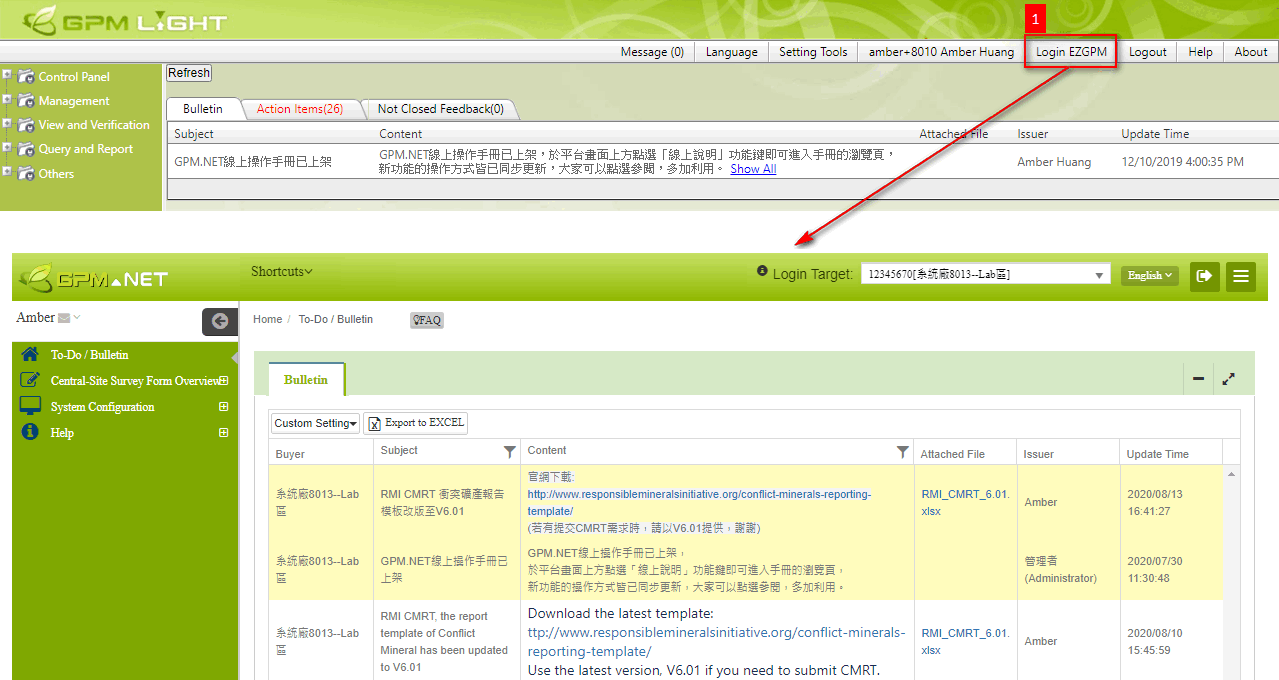Expand the System Configuration submenu

(224, 407)
